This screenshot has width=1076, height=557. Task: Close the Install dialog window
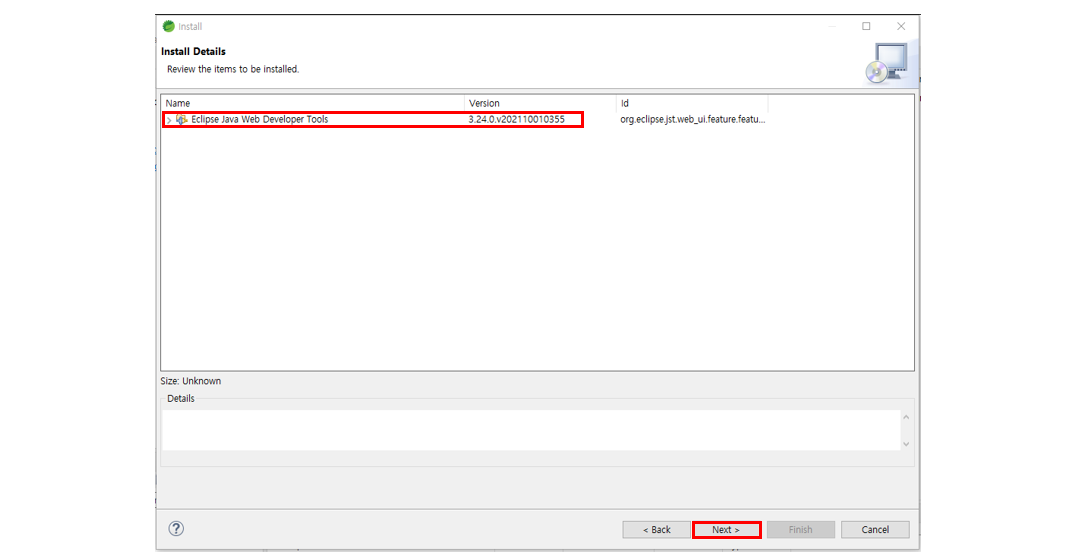click(x=901, y=26)
